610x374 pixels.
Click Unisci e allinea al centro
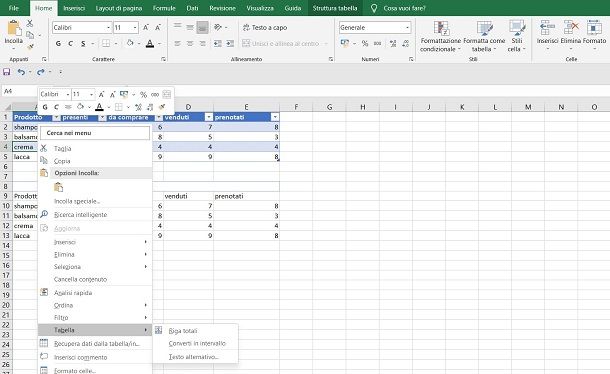pos(281,44)
